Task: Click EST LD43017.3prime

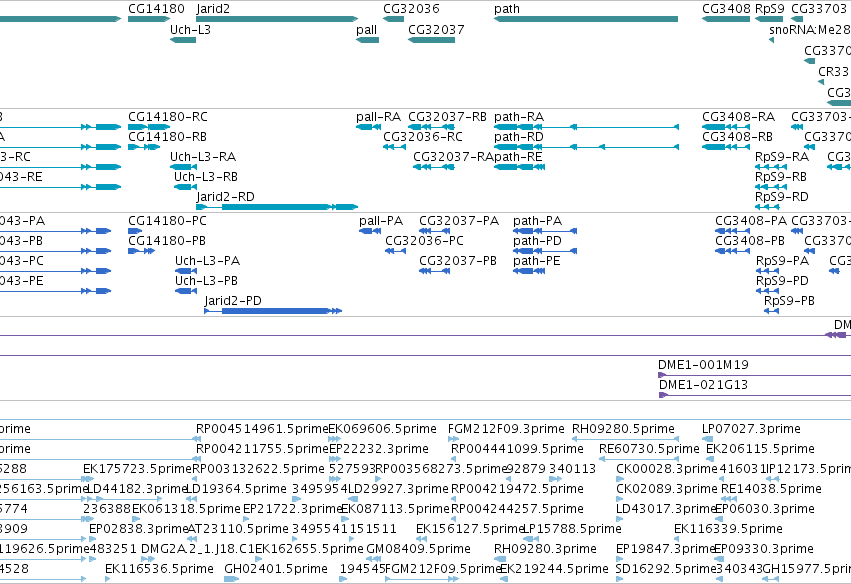Action: point(665,509)
